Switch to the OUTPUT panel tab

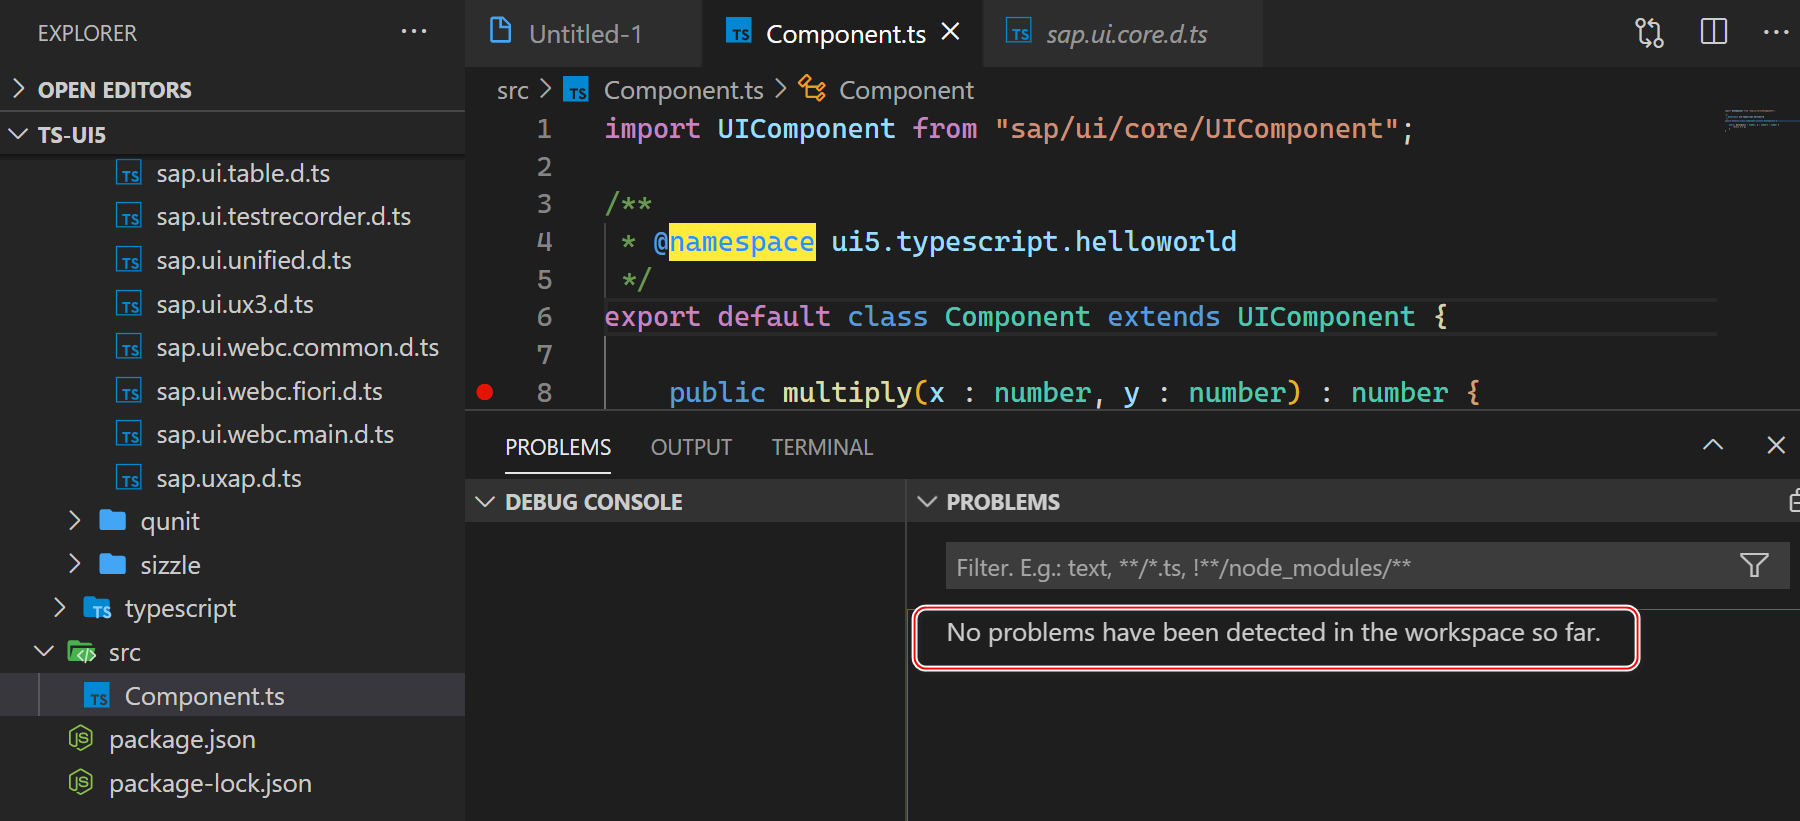tap(691, 447)
